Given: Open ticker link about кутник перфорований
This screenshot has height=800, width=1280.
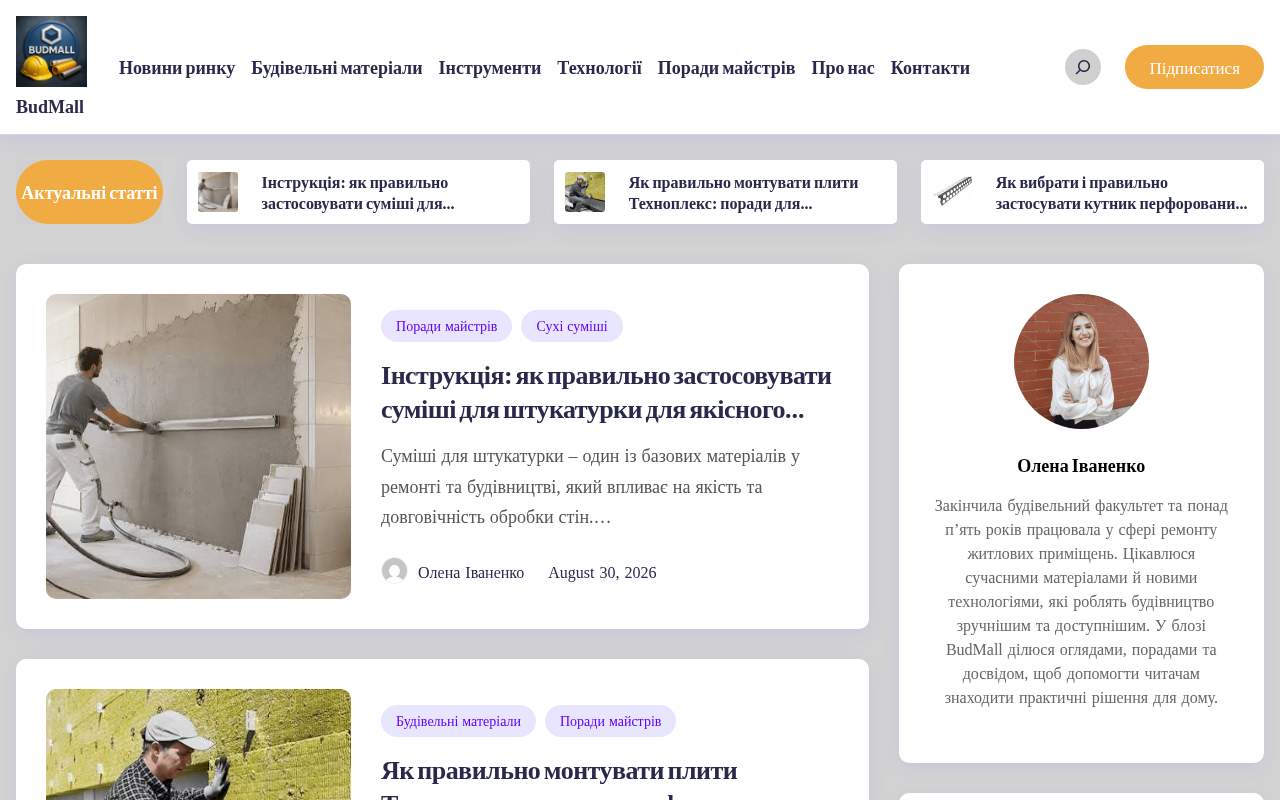Looking at the screenshot, I should click(1121, 193).
